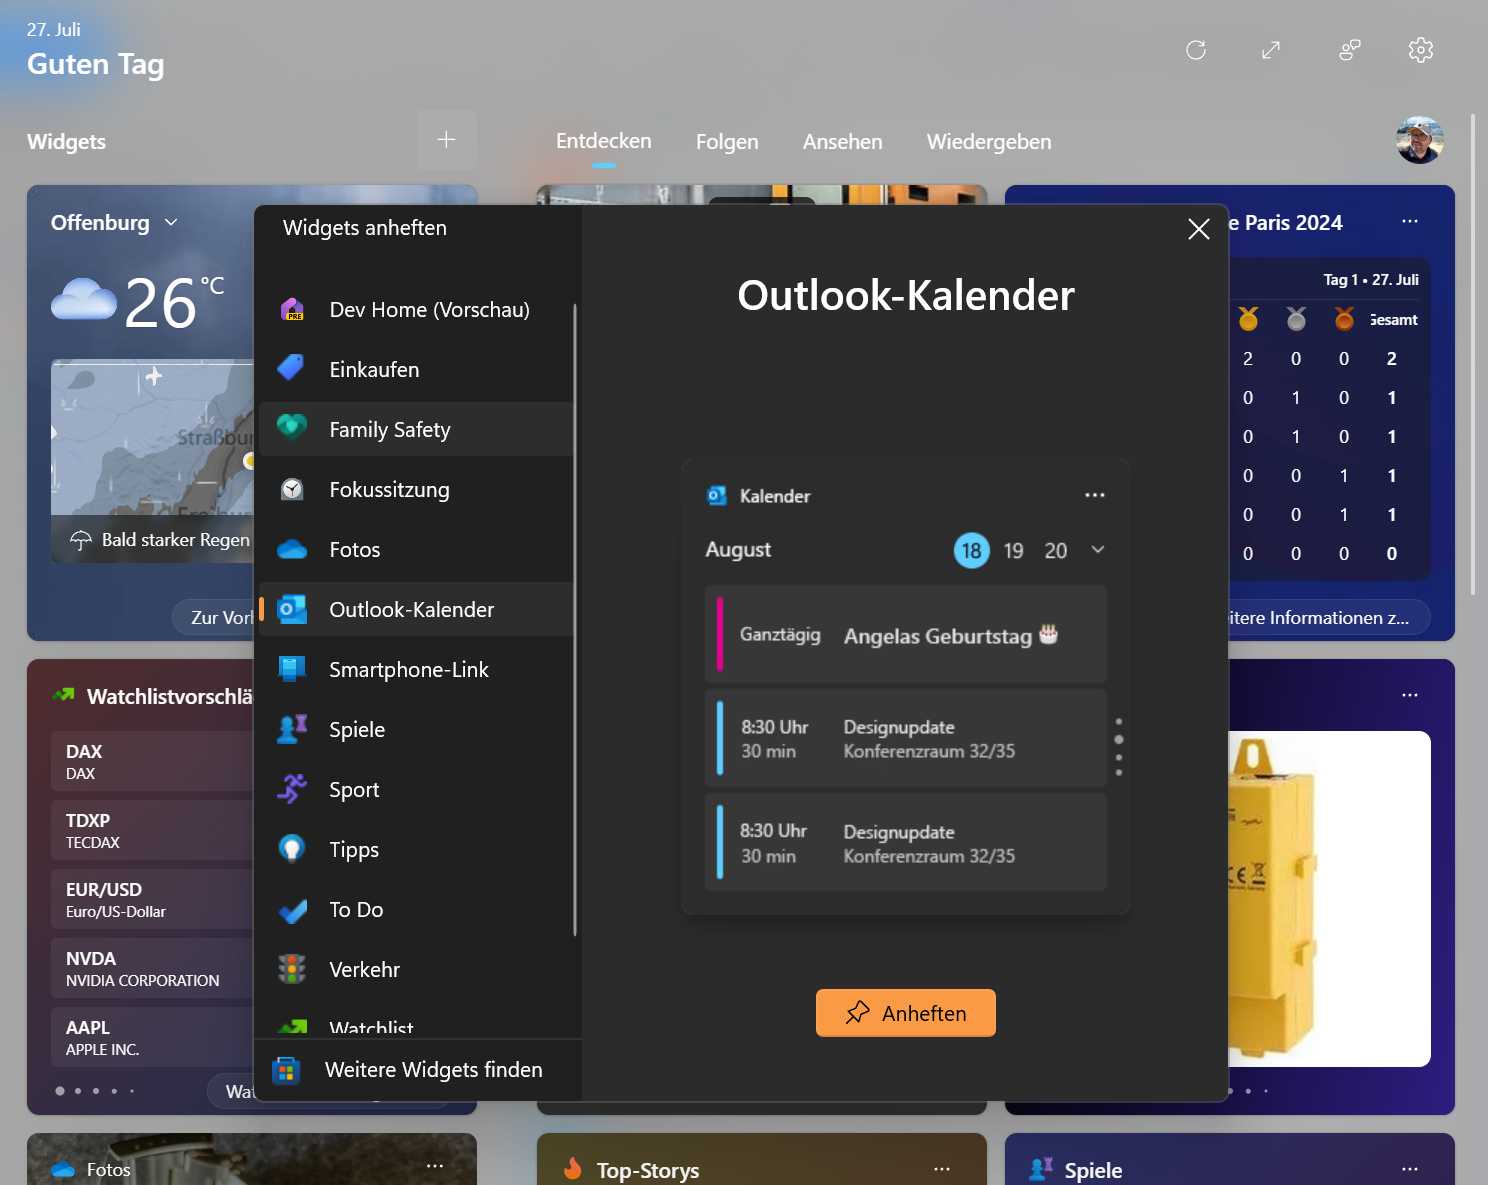The width and height of the screenshot is (1488, 1185).
Task: Select the Tipps lightbulb widget icon
Action: click(x=291, y=849)
